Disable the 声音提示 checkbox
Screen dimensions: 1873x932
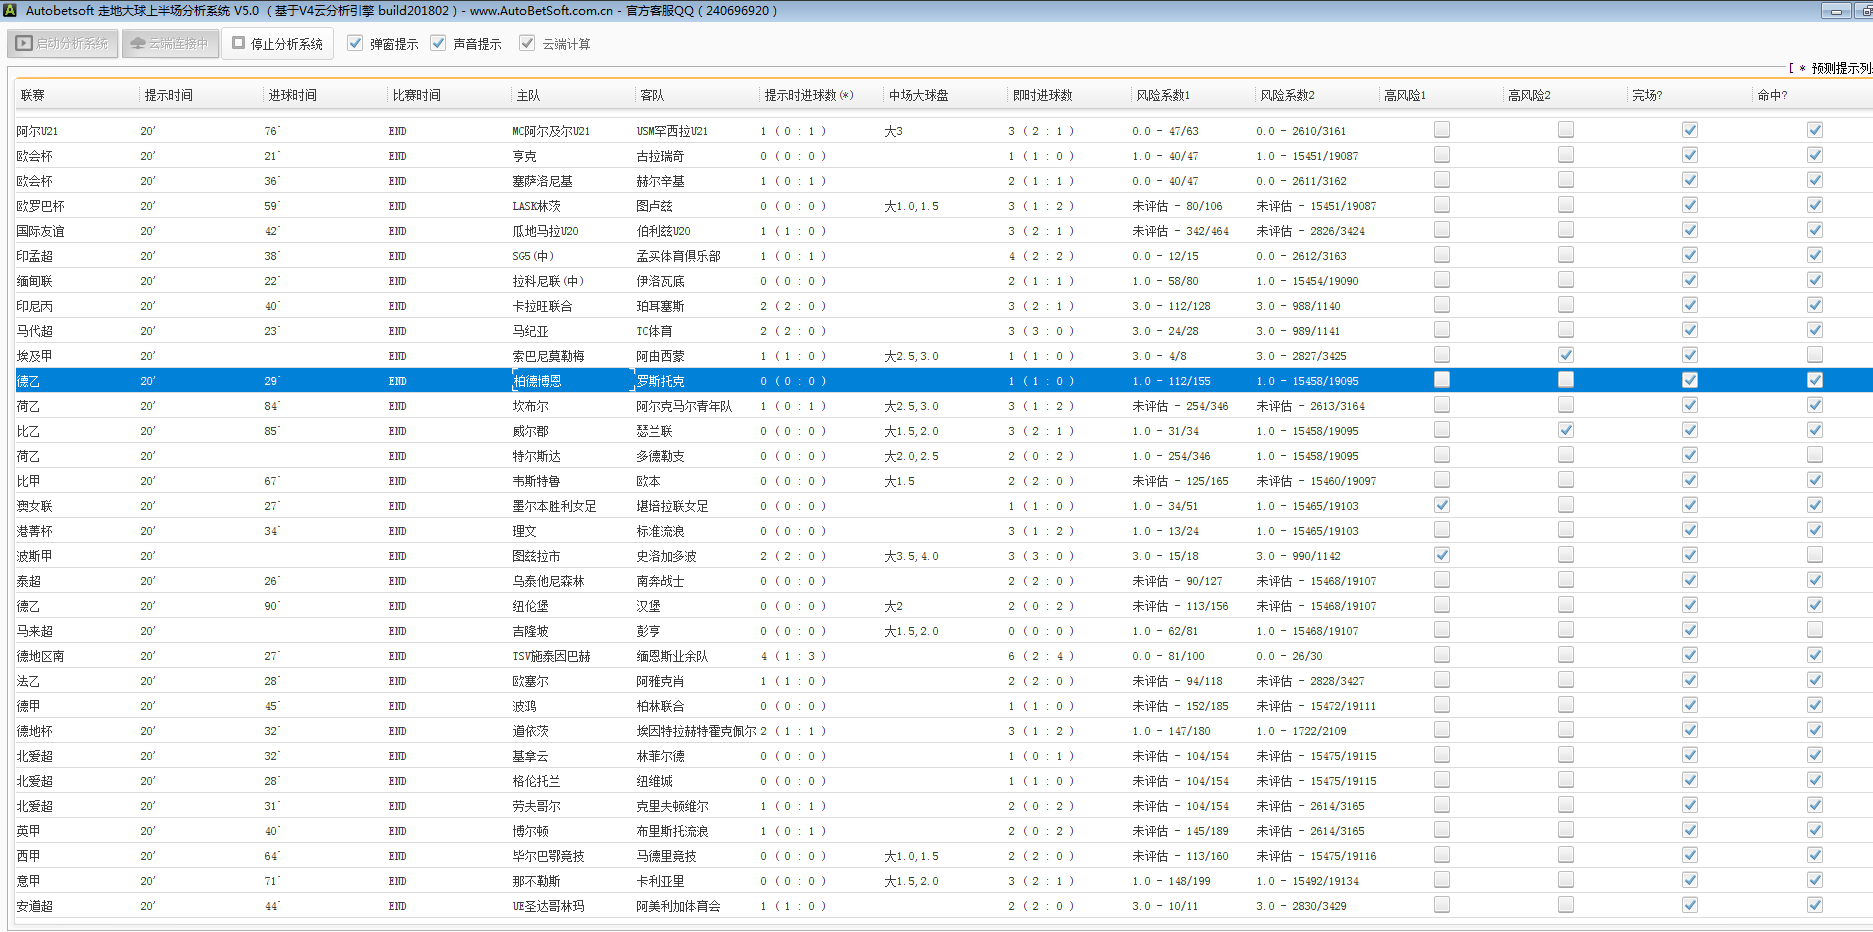[438, 43]
